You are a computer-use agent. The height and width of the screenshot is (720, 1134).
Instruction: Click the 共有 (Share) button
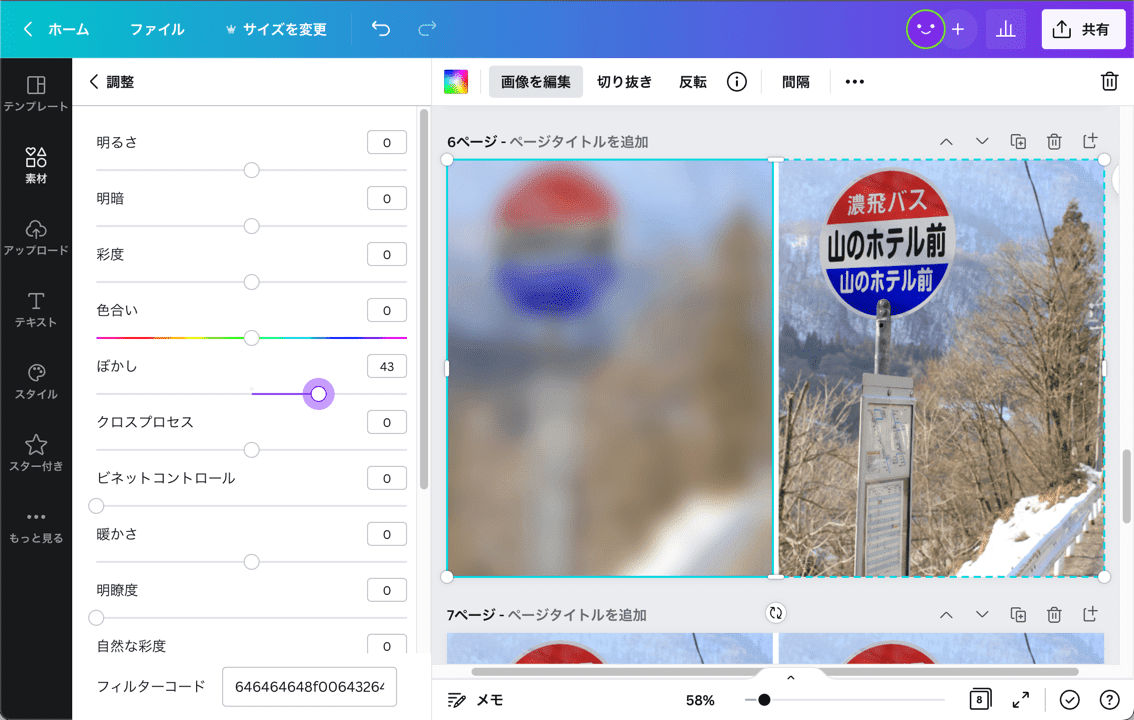coord(1083,29)
